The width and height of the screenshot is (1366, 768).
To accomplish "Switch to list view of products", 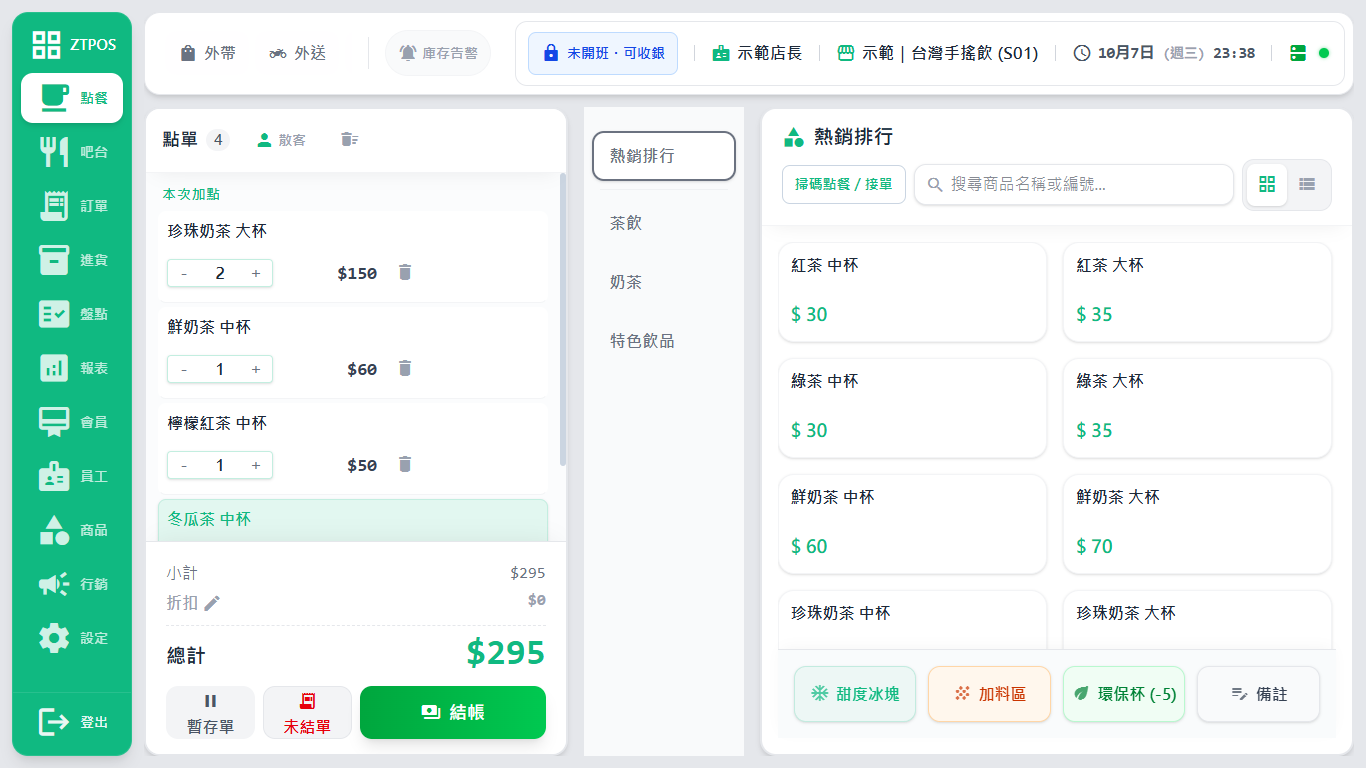I will (x=1307, y=185).
